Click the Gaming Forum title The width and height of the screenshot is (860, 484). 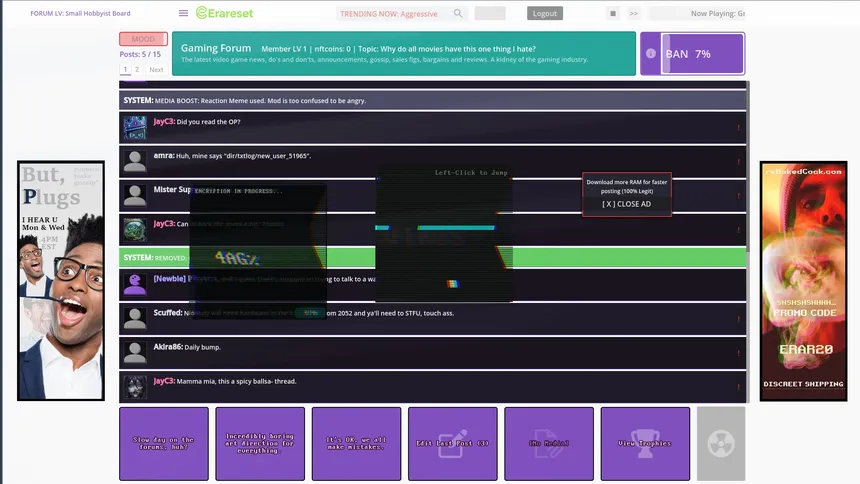pyautogui.click(x=216, y=48)
